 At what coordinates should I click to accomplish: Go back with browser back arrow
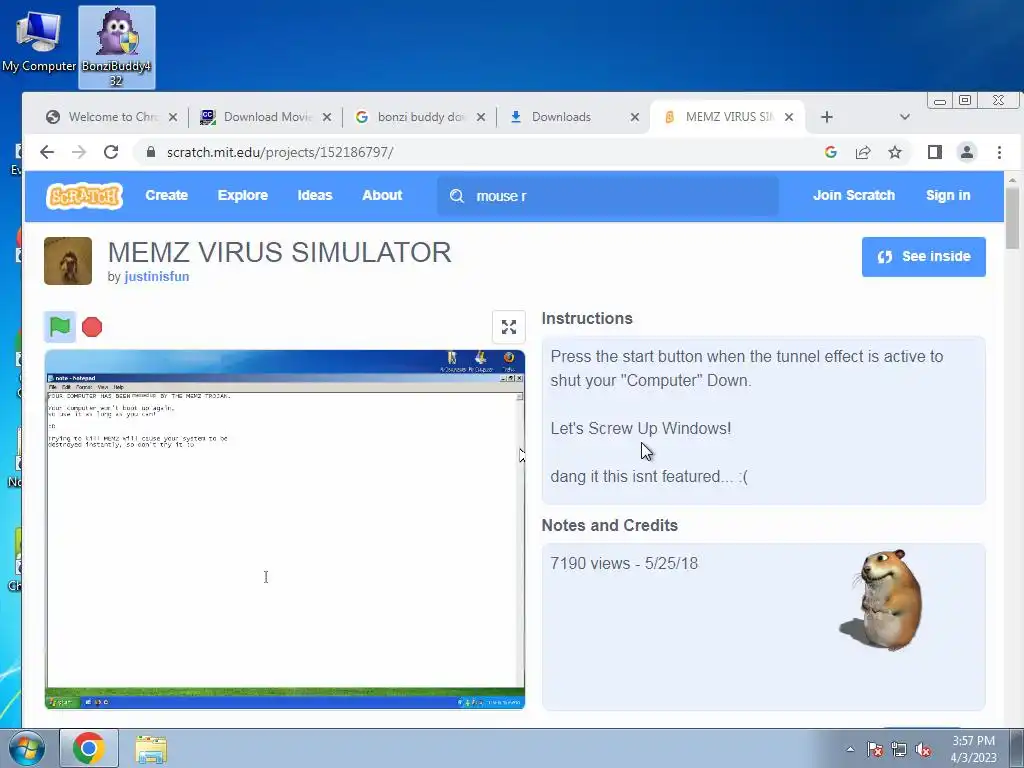(47, 152)
